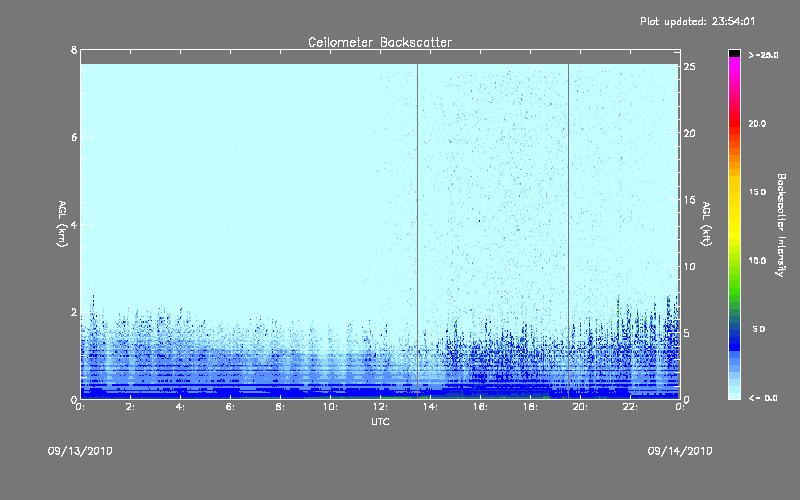
Task: Click the '14:' tick on the UTC axis
Action: click(430, 407)
